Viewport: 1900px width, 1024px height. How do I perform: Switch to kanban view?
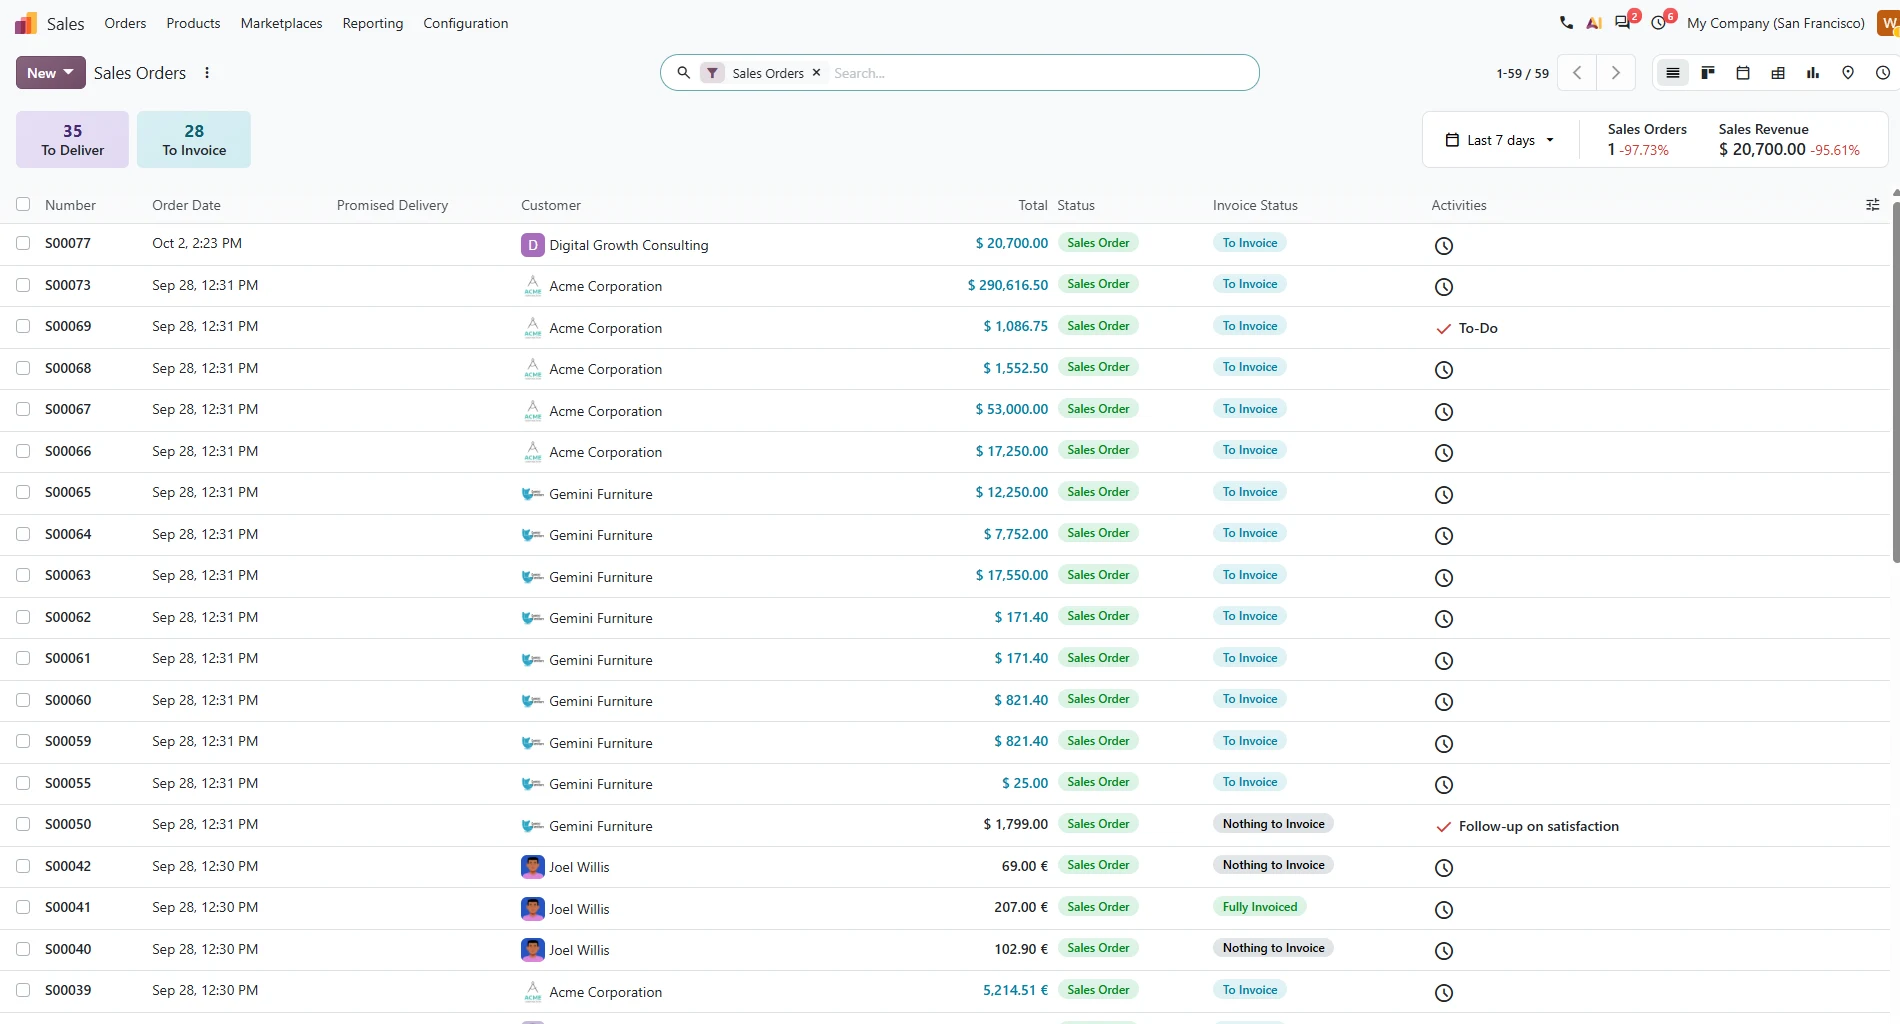coord(1708,73)
